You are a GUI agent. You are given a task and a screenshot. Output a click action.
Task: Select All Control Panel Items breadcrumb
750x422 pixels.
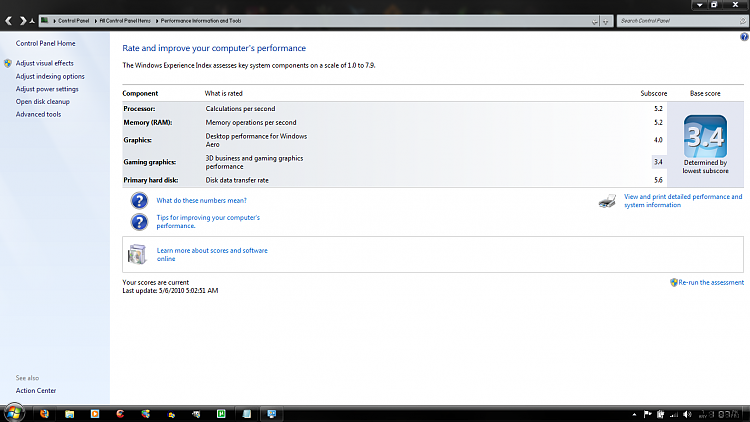[x=125, y=21]
